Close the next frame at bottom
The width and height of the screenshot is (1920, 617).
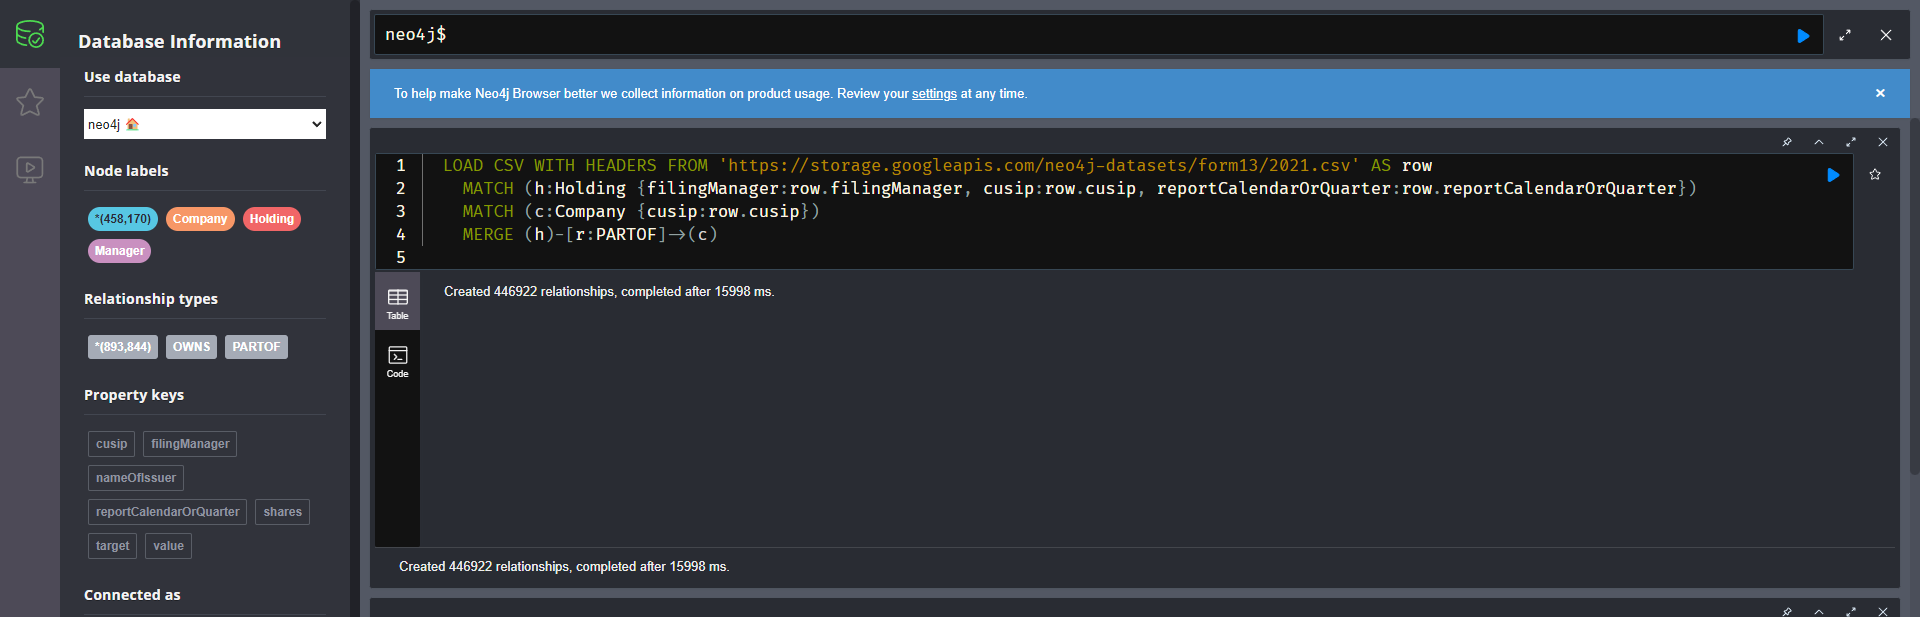pos(1883,611)
